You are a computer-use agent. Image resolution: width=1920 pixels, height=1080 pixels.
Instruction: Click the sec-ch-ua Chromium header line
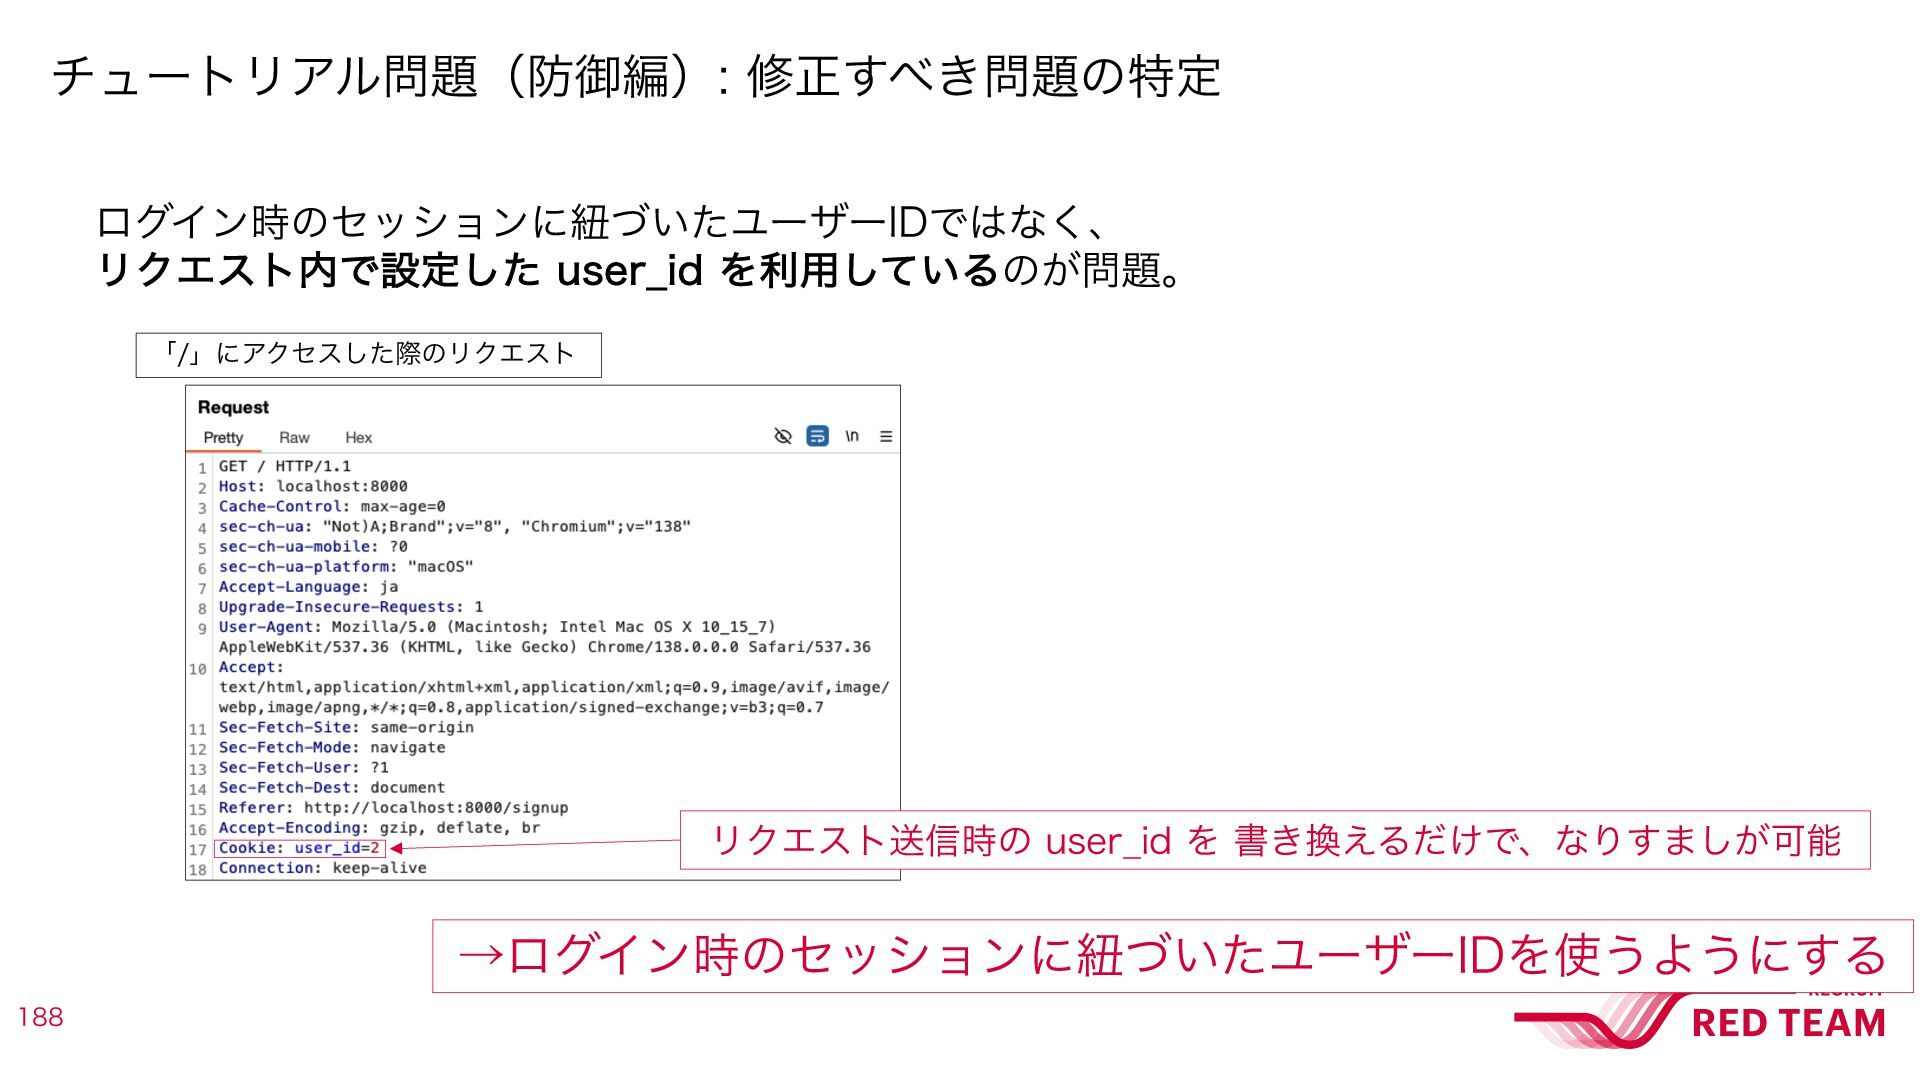click(x=455, y=526)
